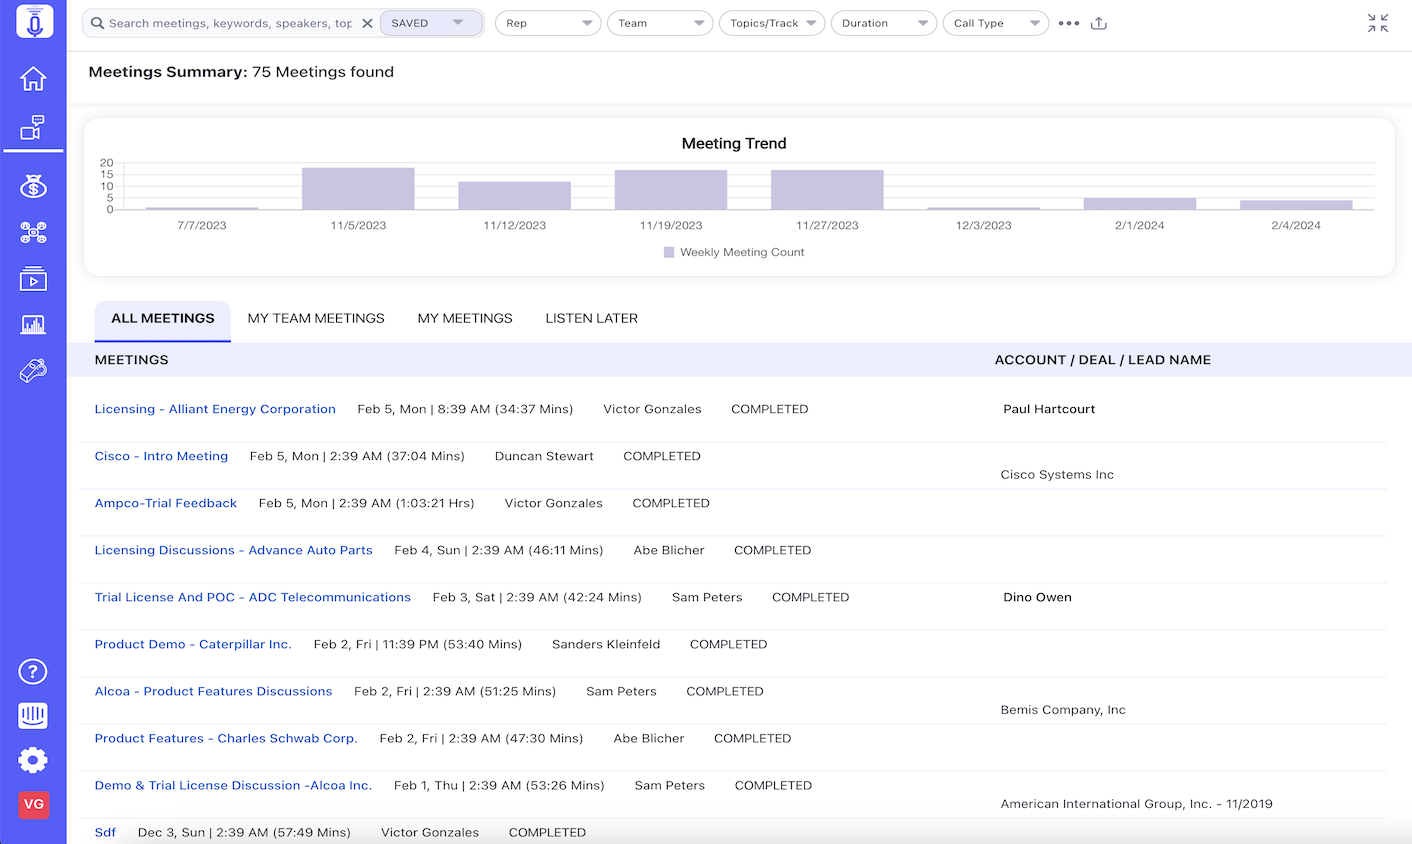Click the network/integrations icon in sidebar

pyautogui.click(x=33, y=232)
